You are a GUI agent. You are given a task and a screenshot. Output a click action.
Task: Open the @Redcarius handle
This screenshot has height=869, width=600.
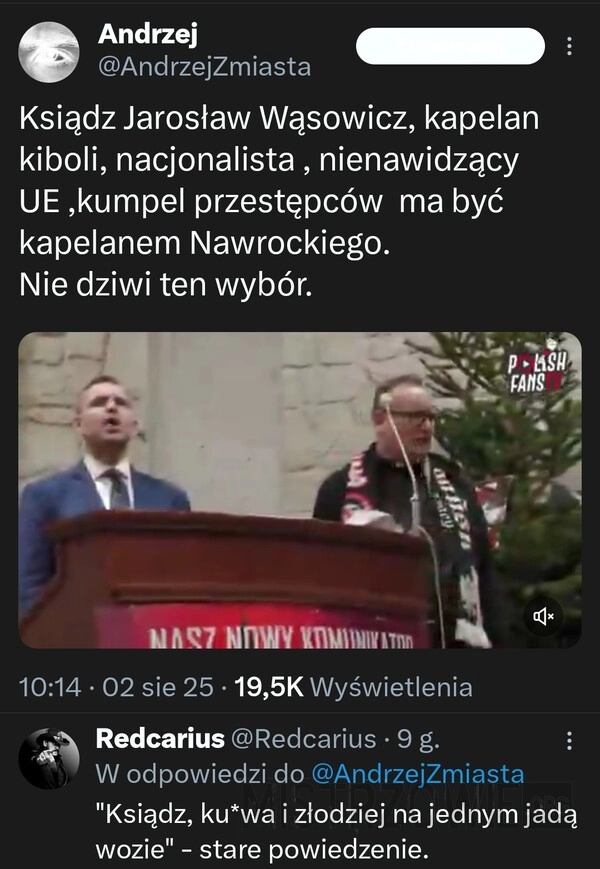tap(303, 739)
